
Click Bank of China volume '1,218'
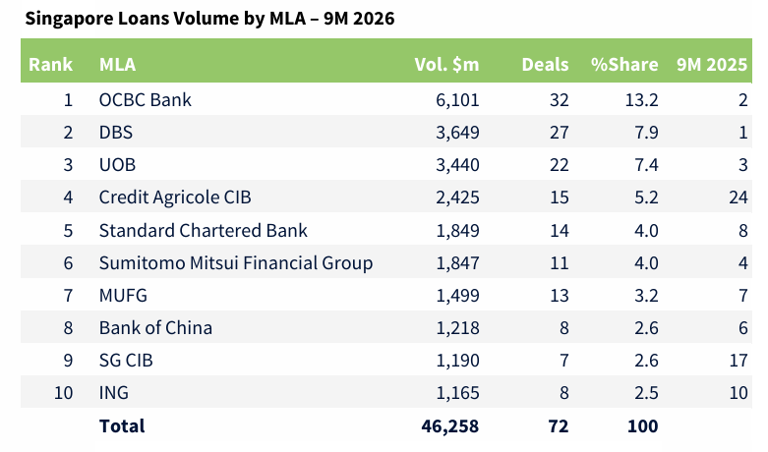[x=457, y=328]
